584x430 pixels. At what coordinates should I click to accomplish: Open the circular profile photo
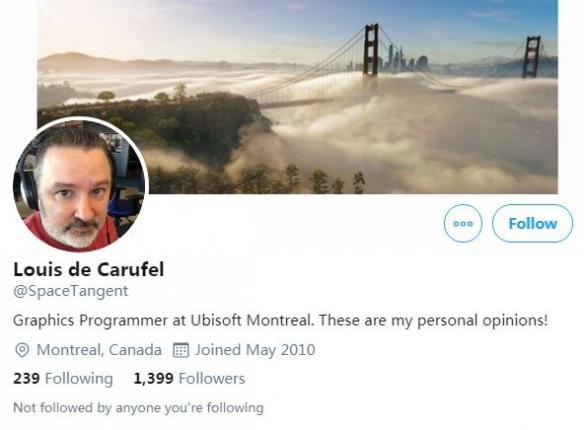(81, 185)
